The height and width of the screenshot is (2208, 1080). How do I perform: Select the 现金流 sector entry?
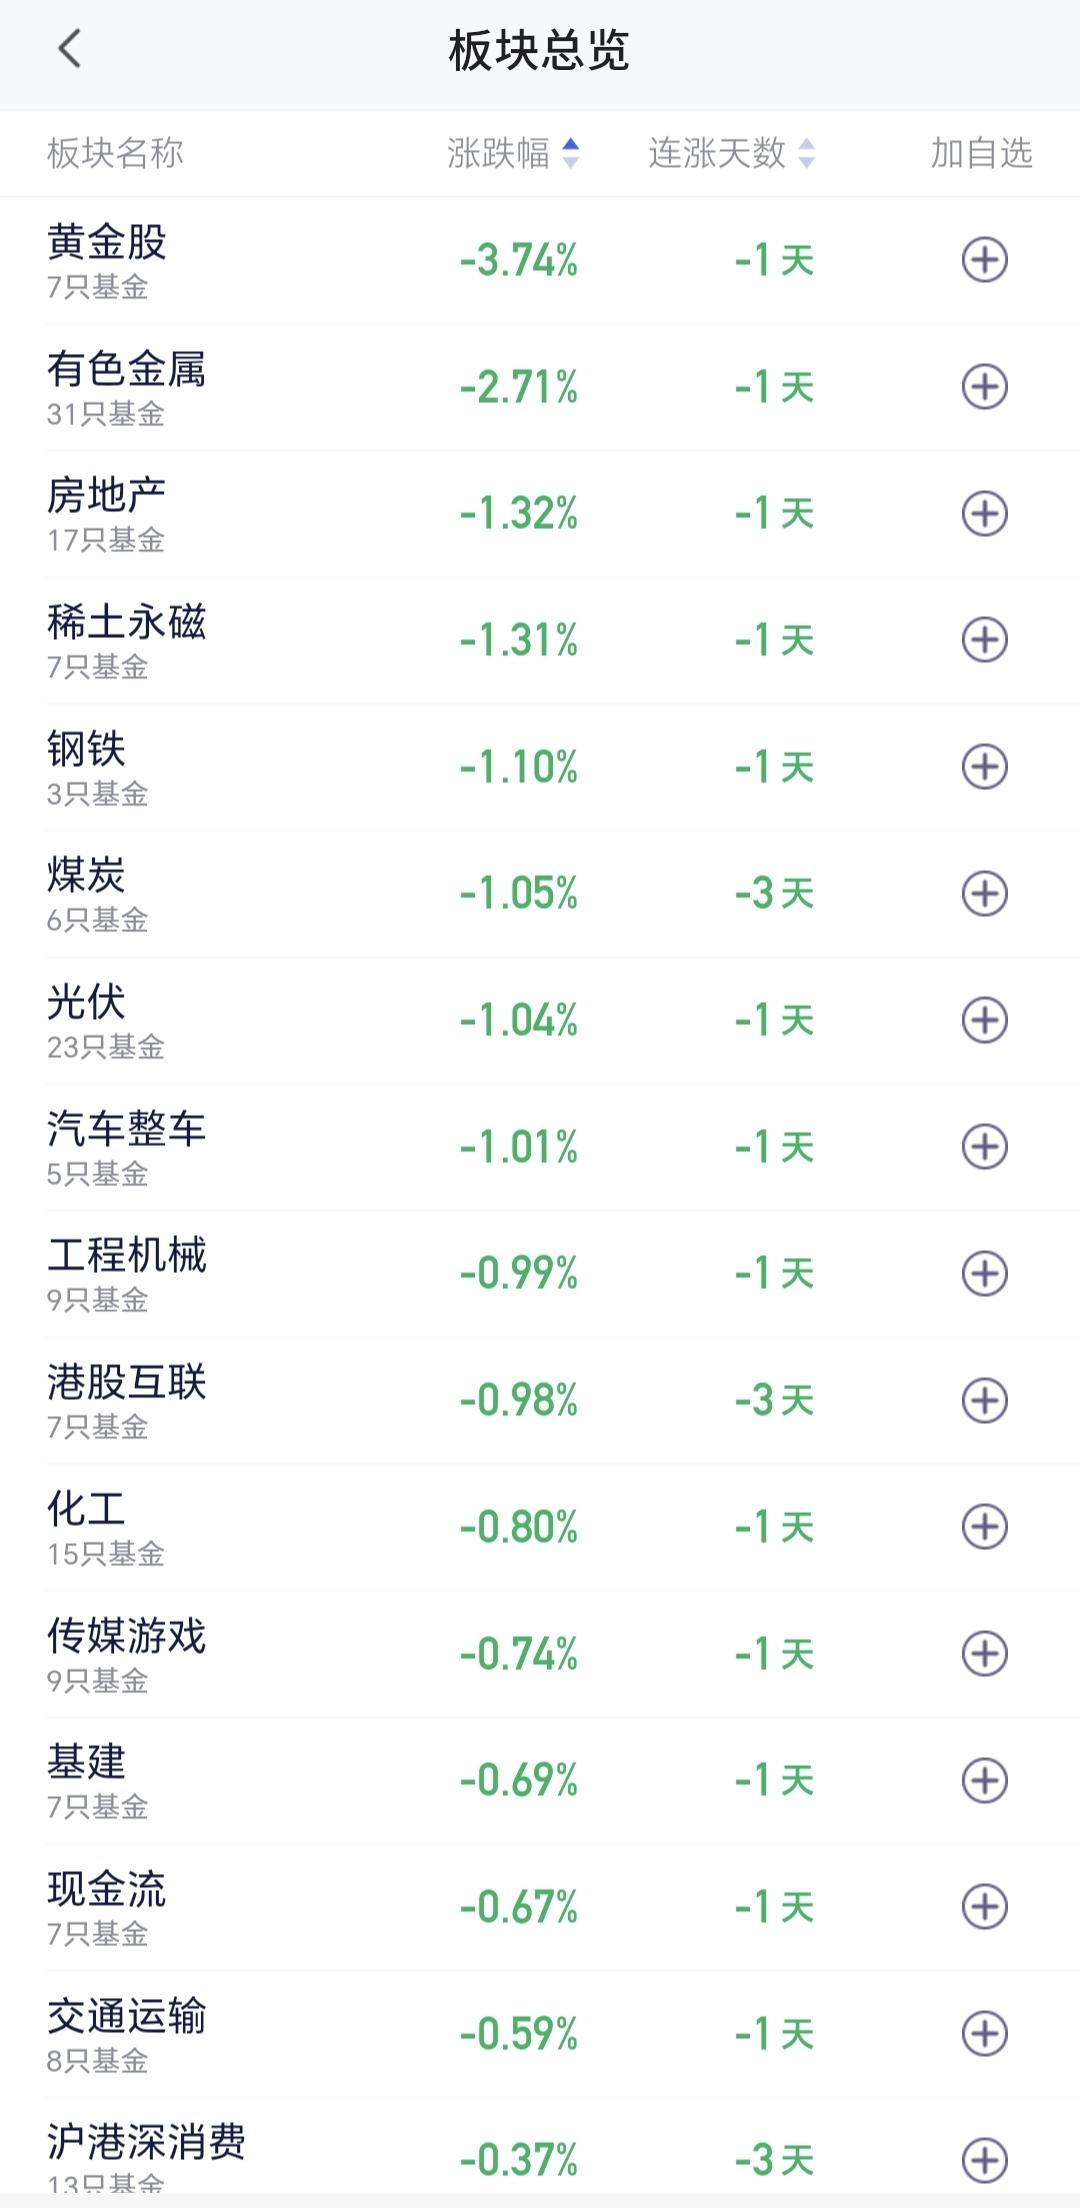point(540,1907)
